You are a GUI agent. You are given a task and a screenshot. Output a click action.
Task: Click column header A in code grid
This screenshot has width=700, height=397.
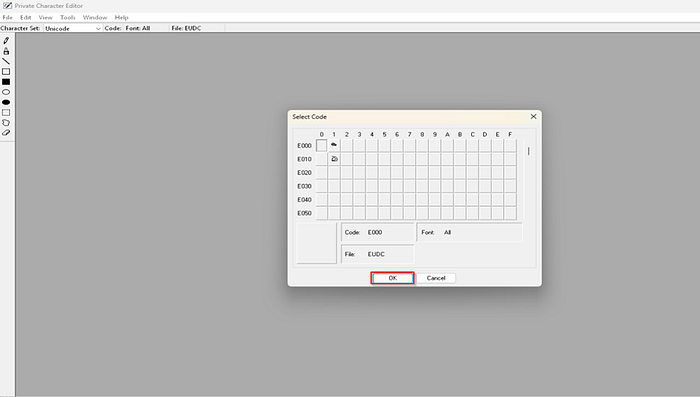point(447,134)
